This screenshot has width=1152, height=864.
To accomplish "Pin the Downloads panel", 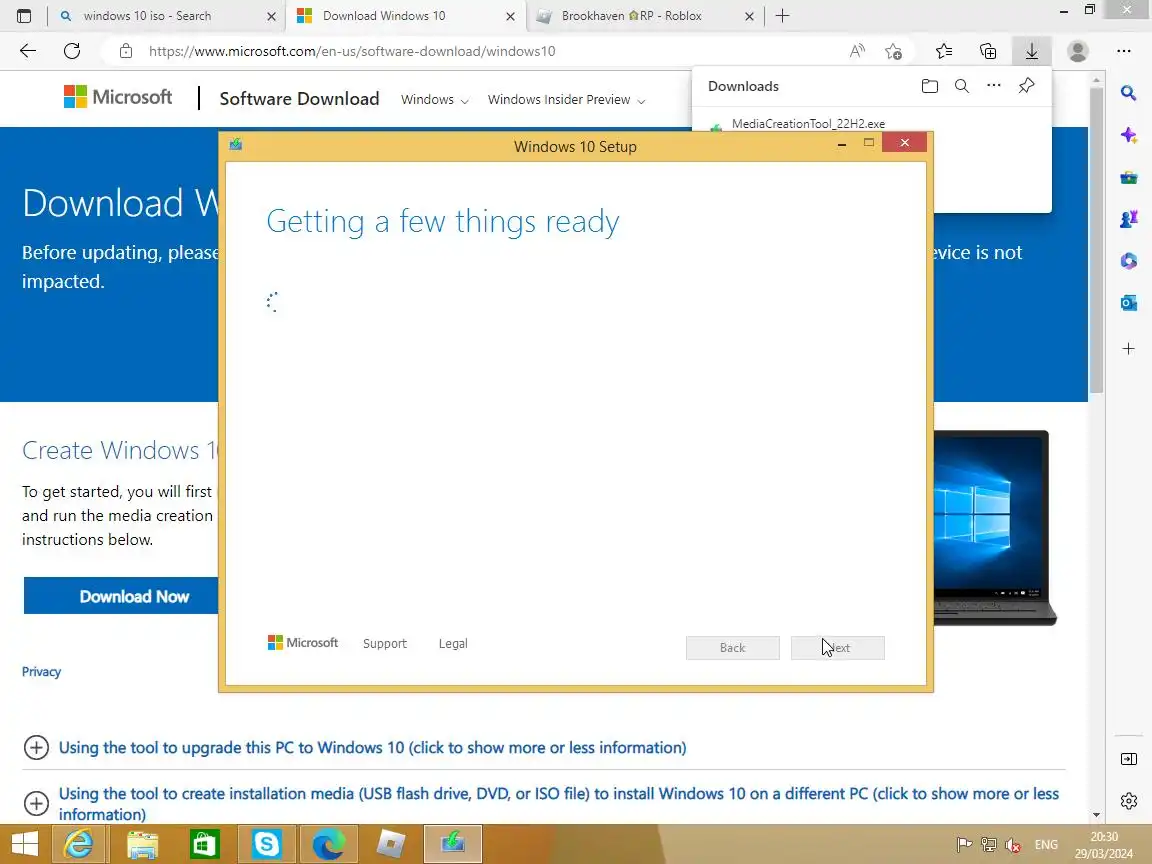I will click(1026, 85).
